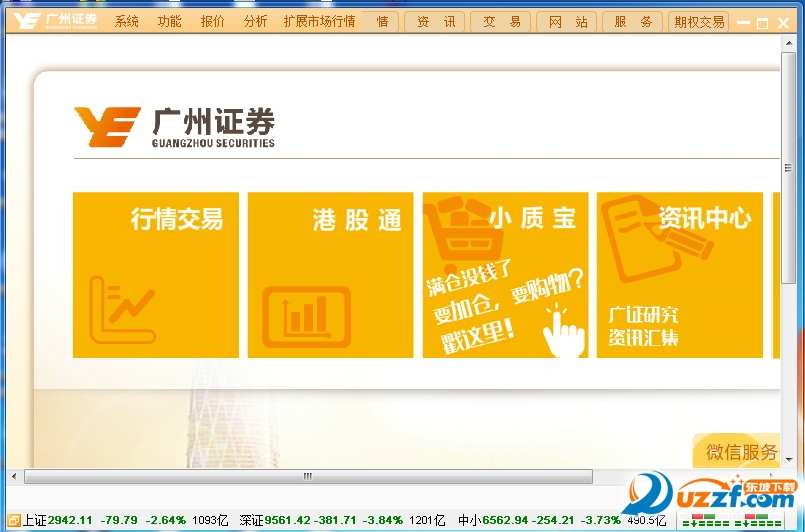Open the 报价 menu
The width and height of the screenshot is (805, 532).
click(x=213, y=22)
